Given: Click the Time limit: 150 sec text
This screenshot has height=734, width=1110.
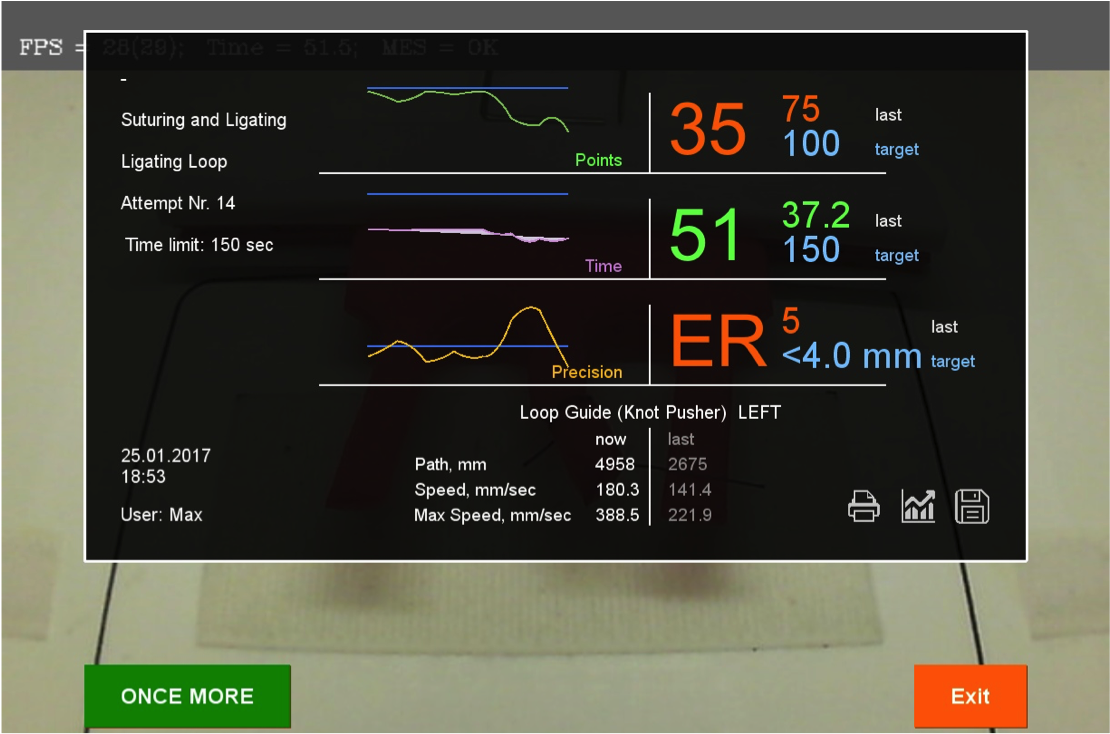Looking at the screenshot, I should tap(199, 245).
